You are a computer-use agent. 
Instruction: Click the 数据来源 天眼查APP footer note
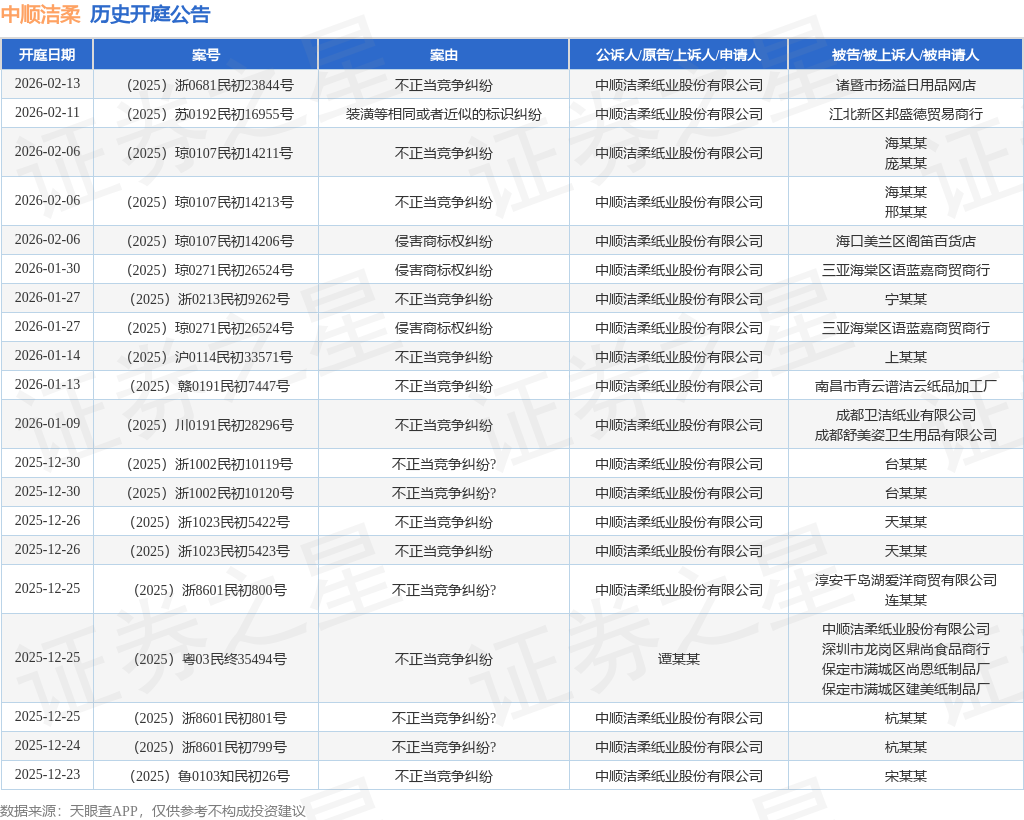coord(153,811)
